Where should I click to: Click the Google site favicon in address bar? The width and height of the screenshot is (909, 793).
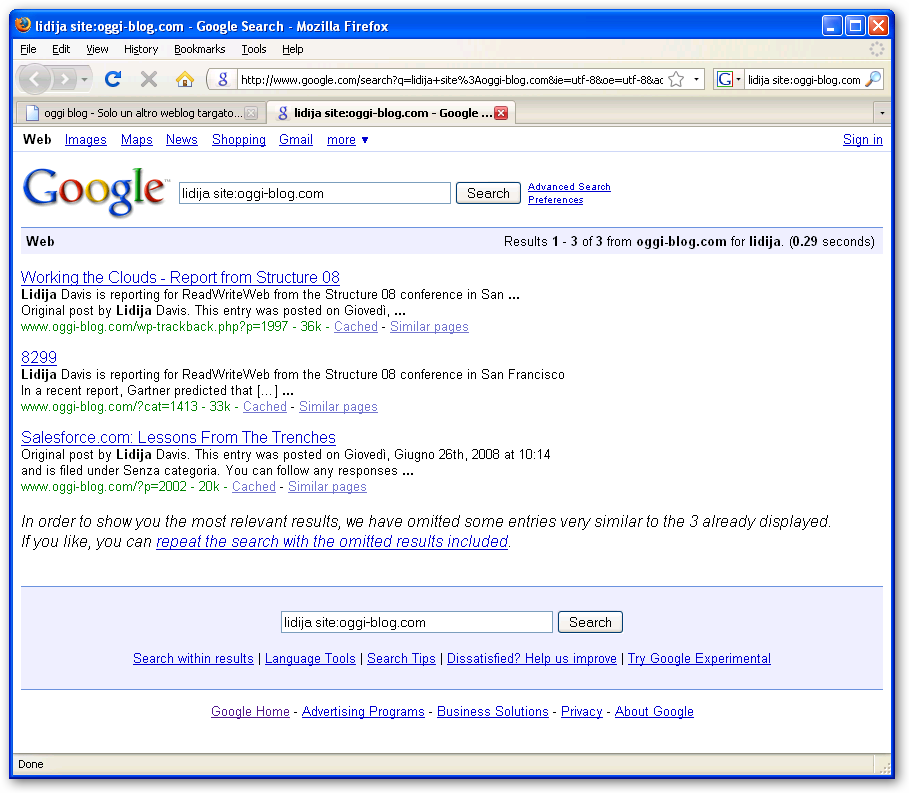click(223, 79)
